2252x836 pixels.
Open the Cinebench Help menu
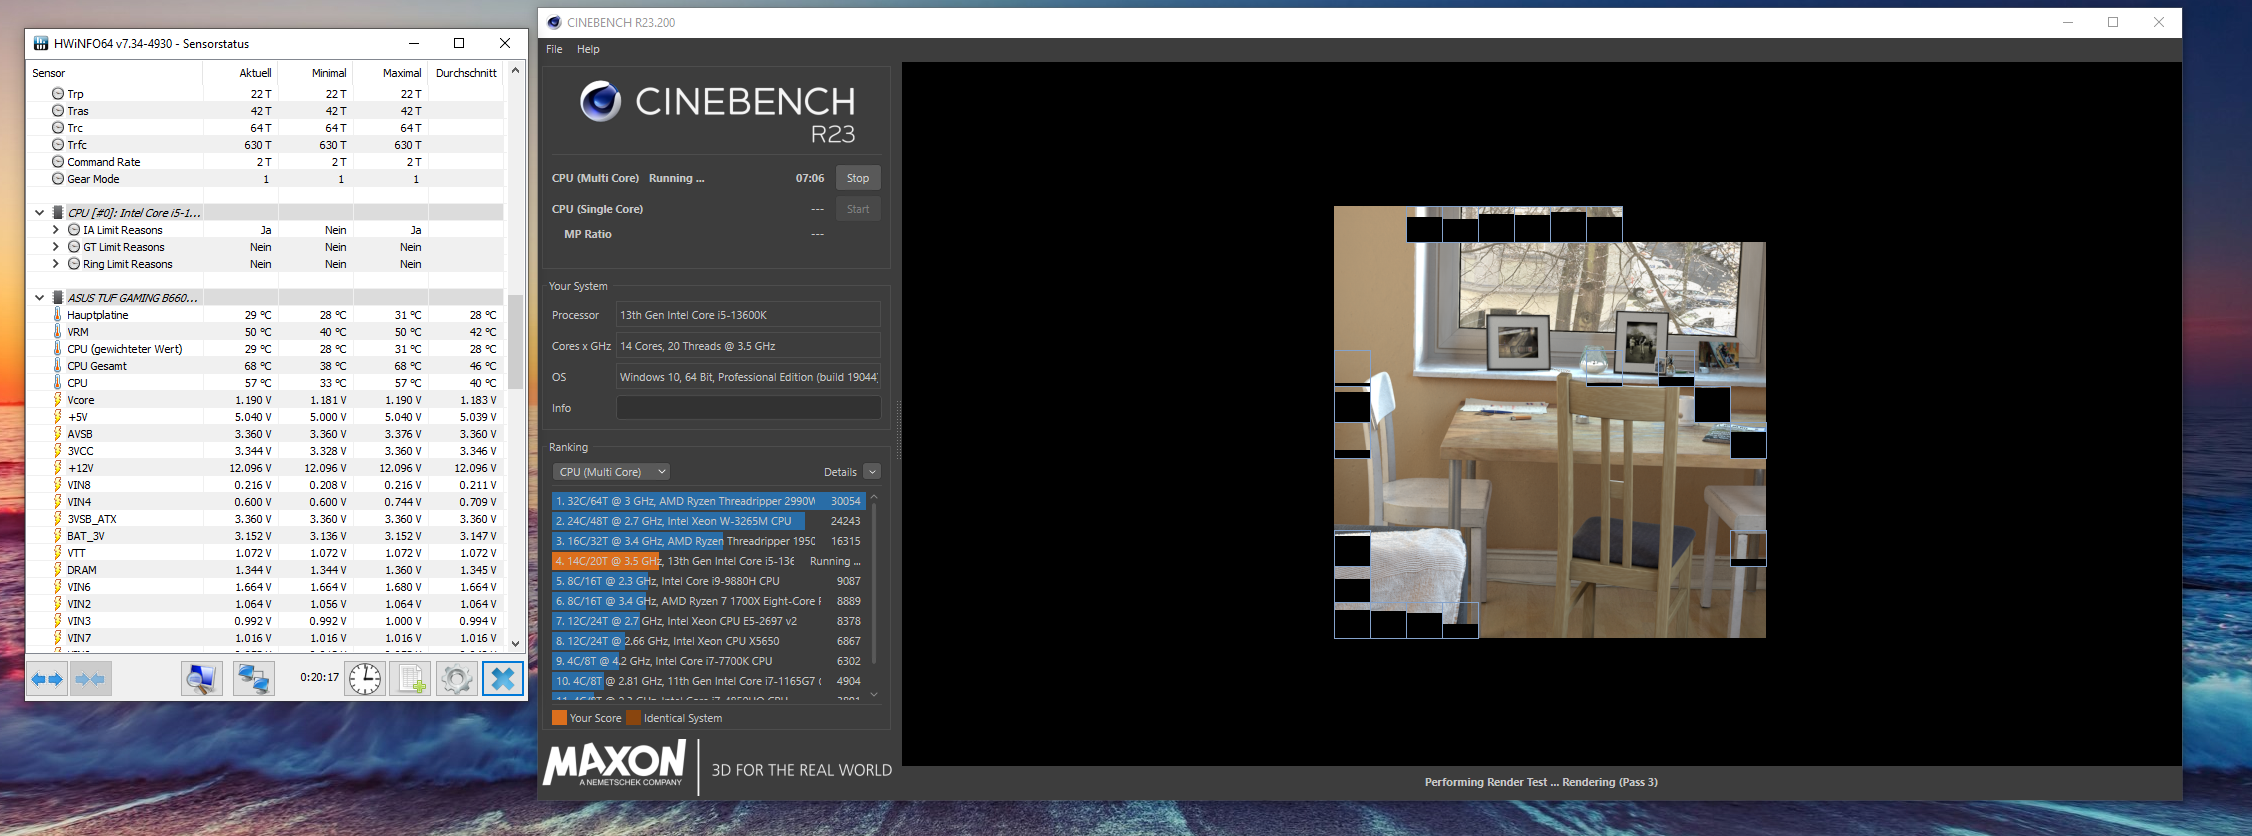[588, 49]
